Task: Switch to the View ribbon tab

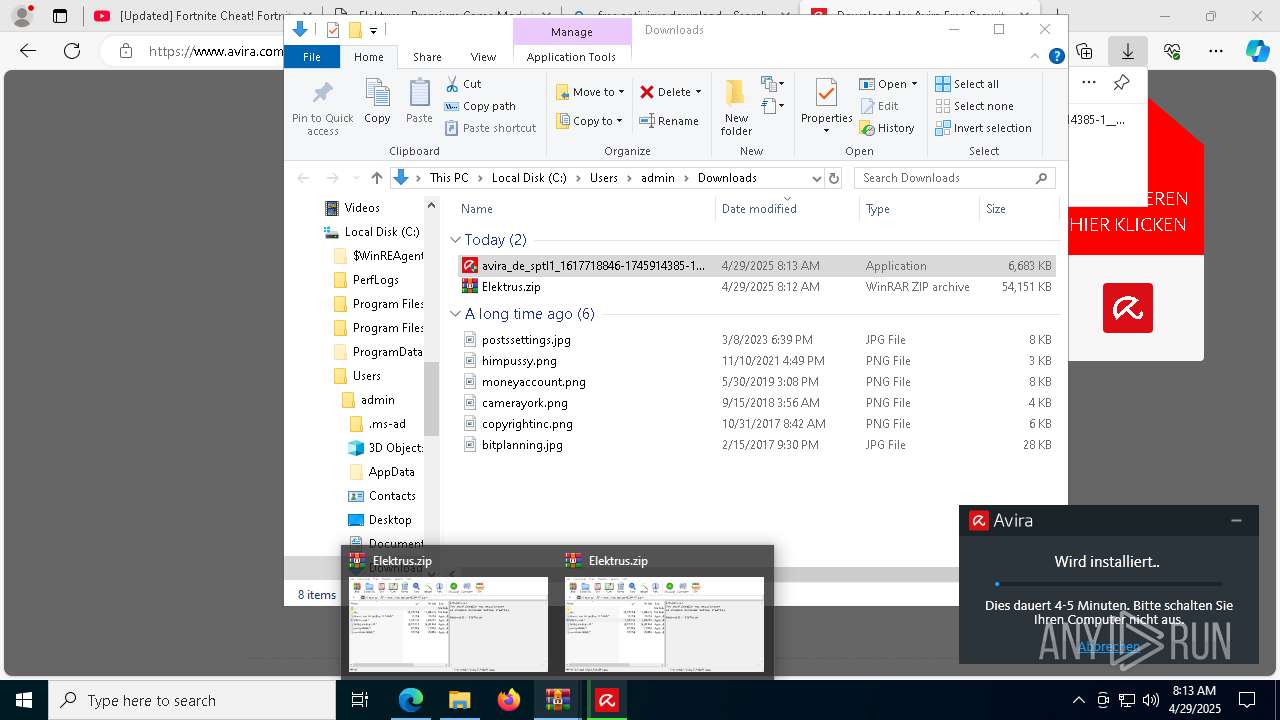Action: (x=483, y=57)
